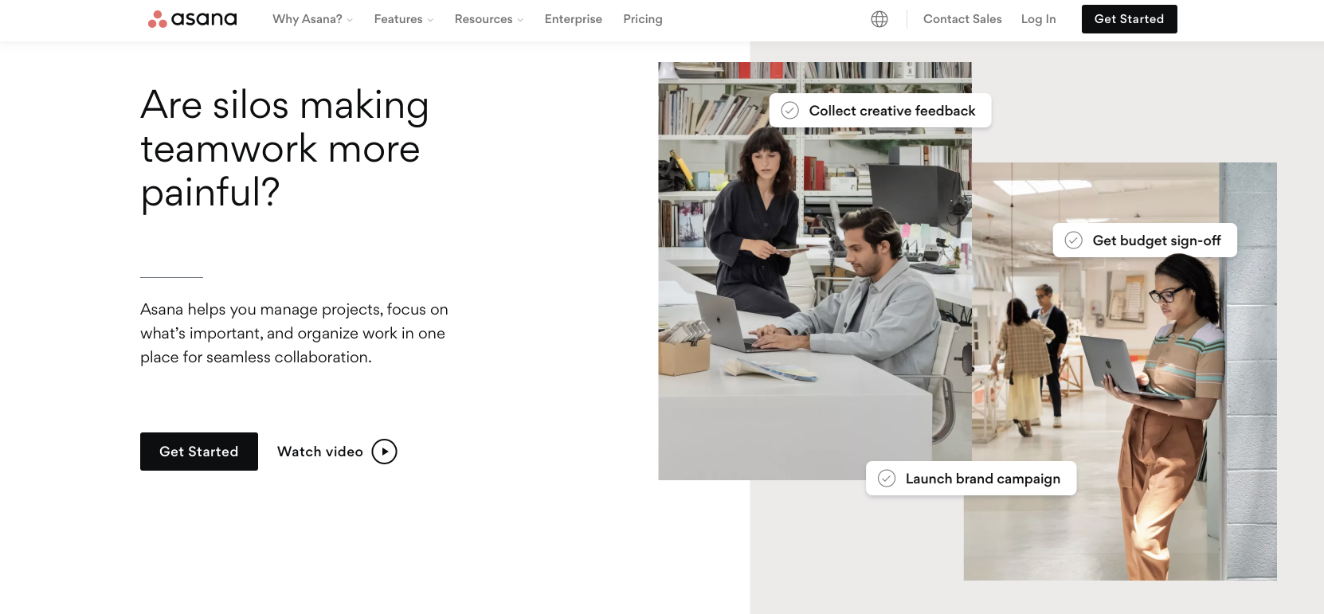
Task: Play video via the circular play icon
Action: pyautogui.click(x=384, y=452)
